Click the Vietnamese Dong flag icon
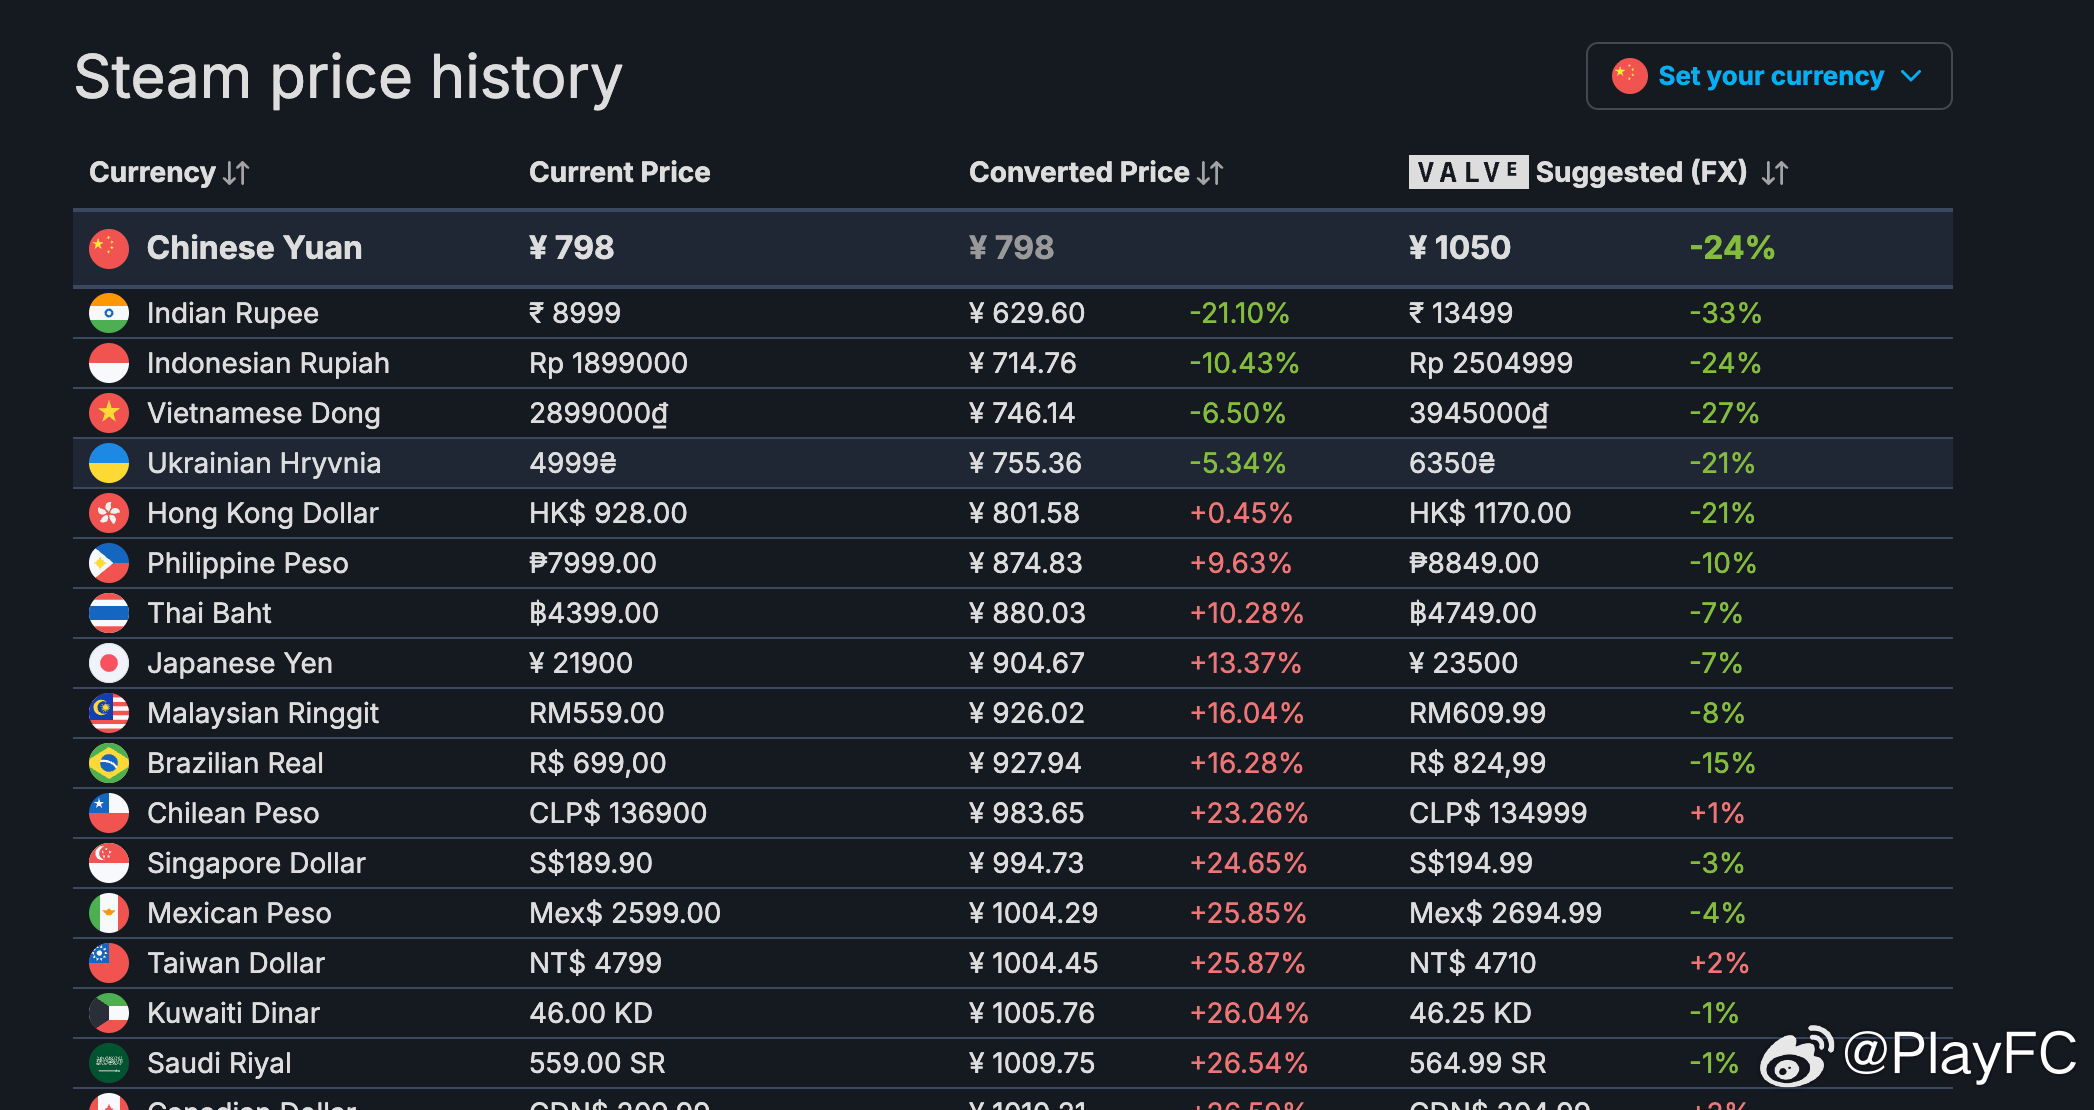The width and height of the screenshot is (2094, 1110). (x=109, y=413)
